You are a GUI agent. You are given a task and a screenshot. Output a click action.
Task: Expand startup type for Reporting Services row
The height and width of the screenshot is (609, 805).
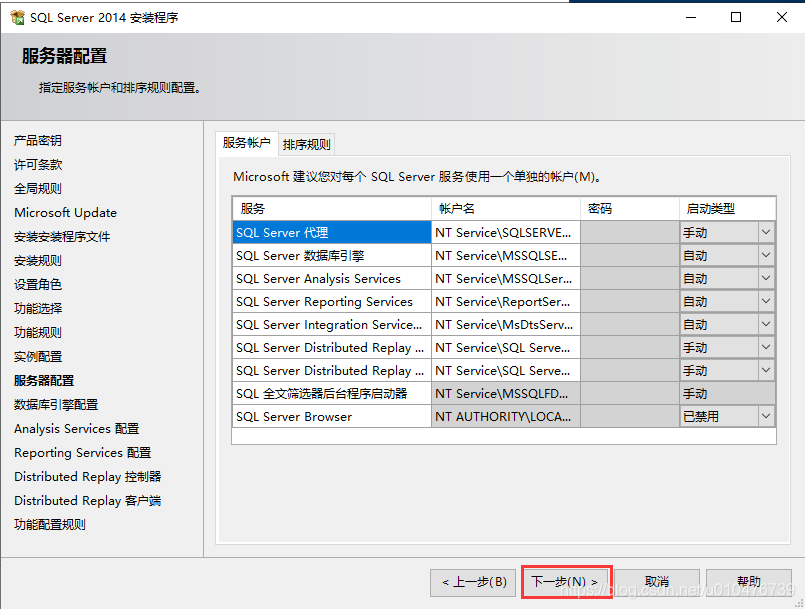[766, 301]
